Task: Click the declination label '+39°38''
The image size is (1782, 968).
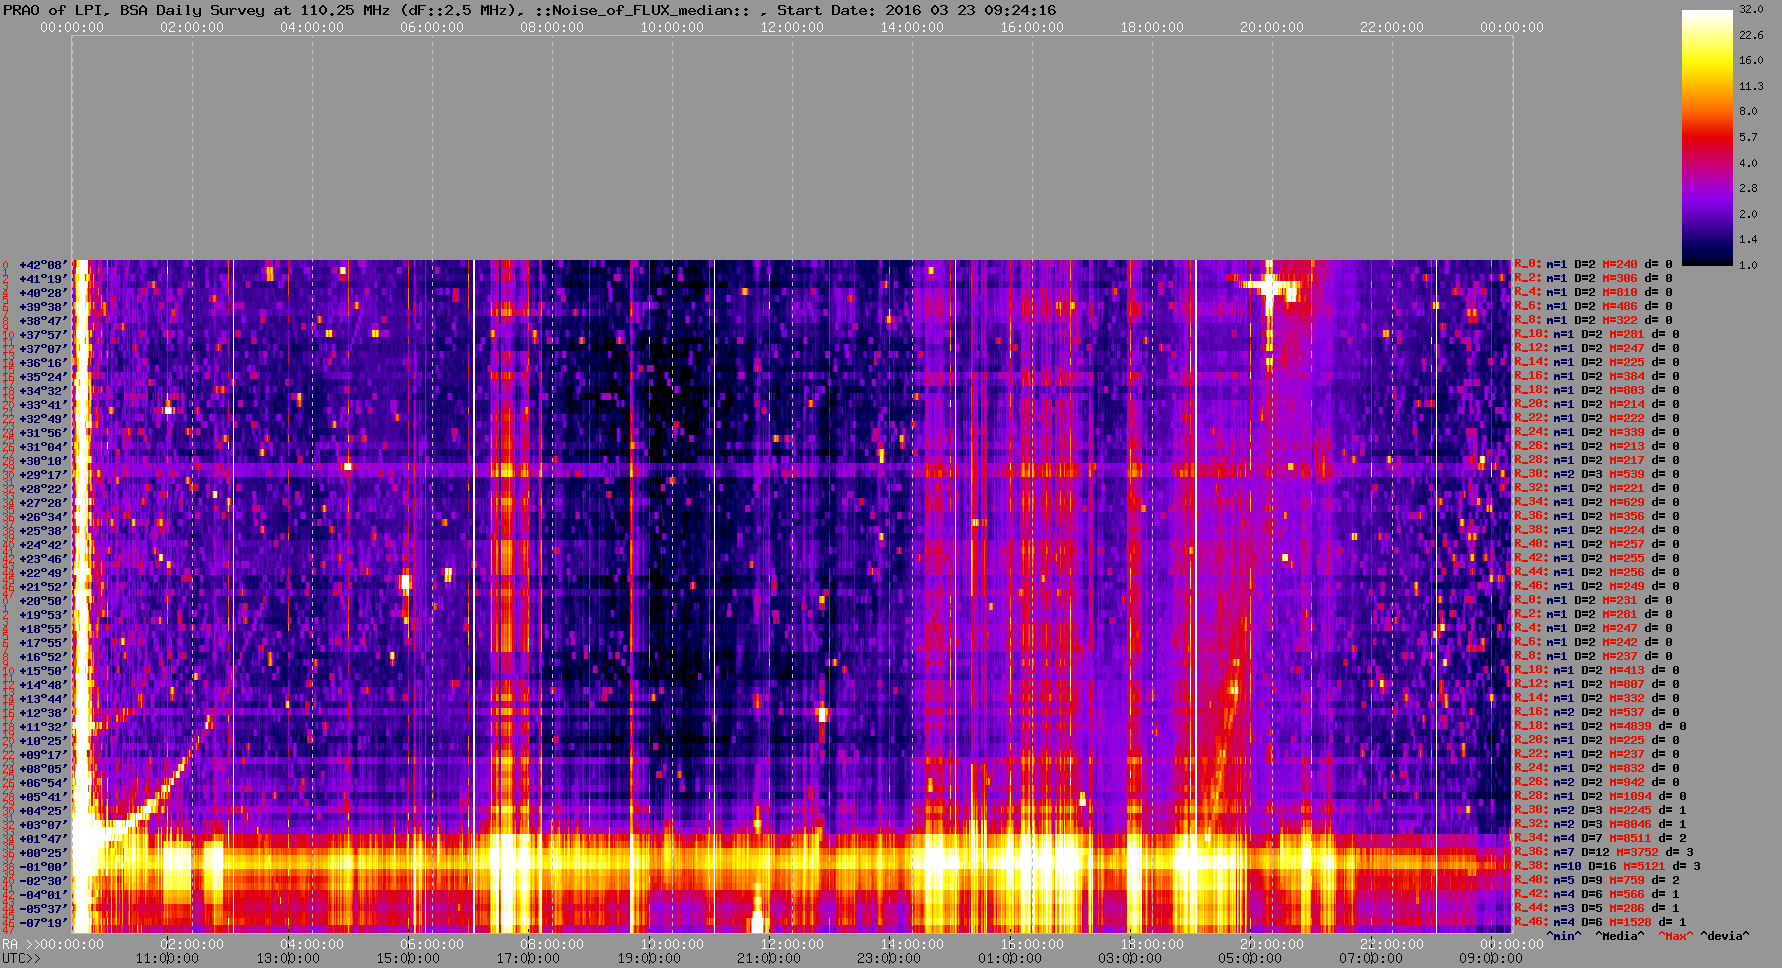Action: coord(43,307)
